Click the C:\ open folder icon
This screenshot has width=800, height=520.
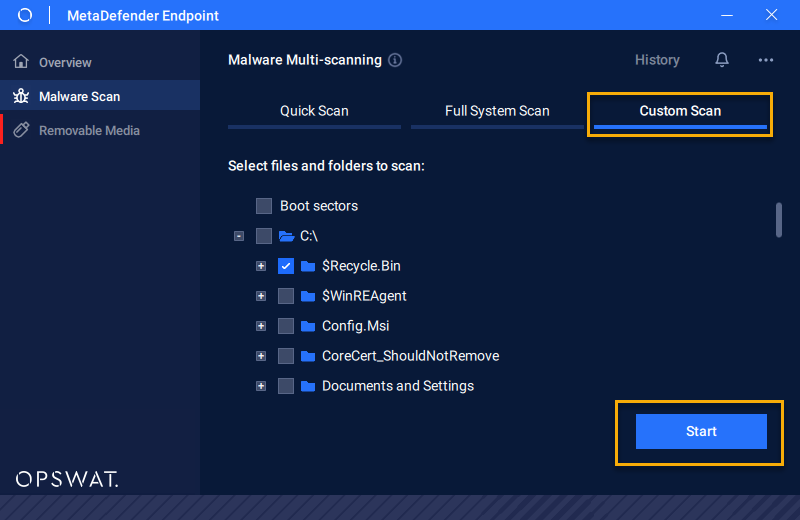287,236
